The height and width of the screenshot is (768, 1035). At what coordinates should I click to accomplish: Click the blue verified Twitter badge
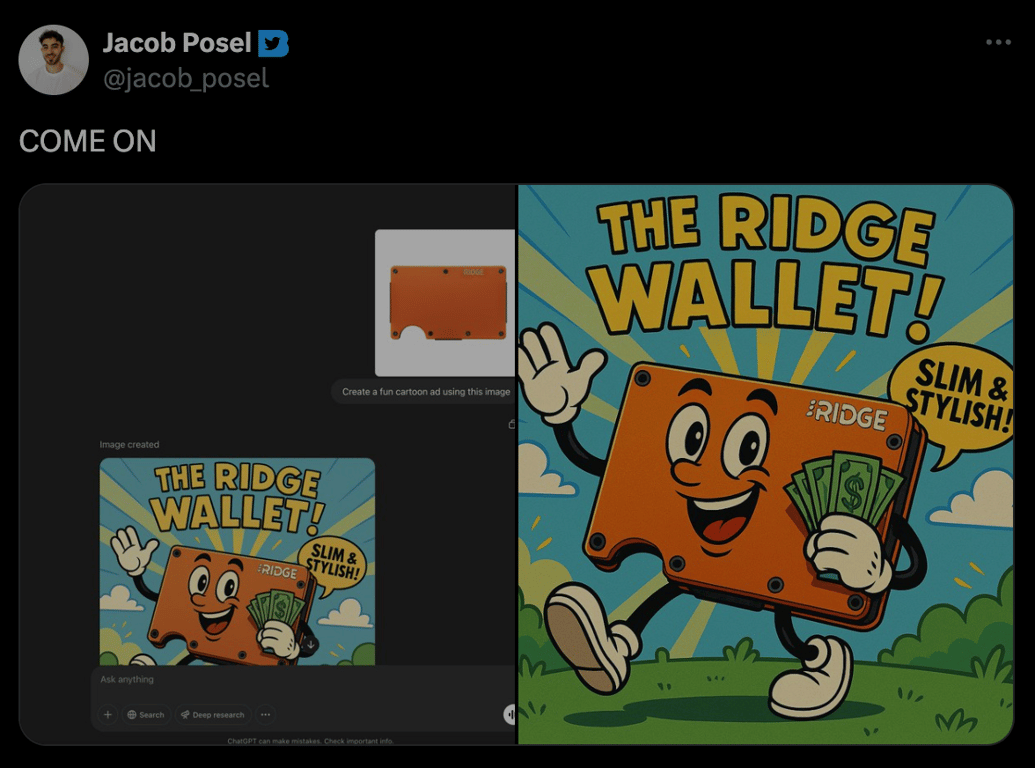(273, 44)
